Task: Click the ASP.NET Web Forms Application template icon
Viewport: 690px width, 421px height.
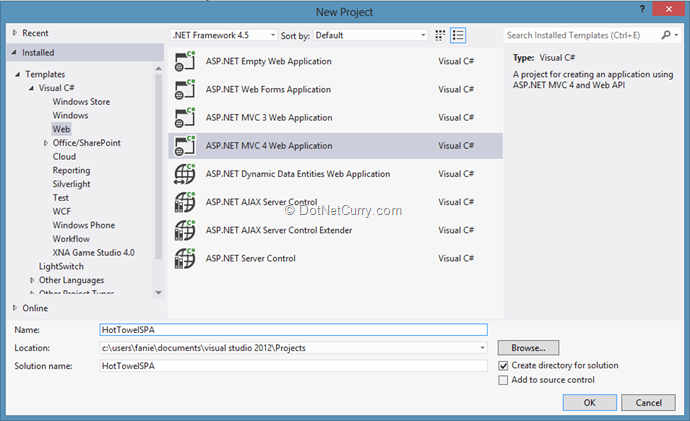Action: tap(185, 89)
